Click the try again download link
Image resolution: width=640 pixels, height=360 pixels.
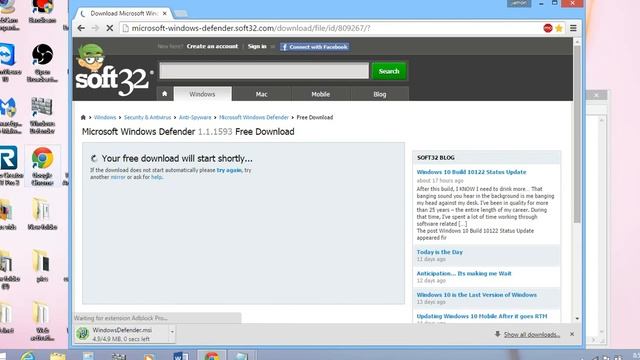[229, 170]
